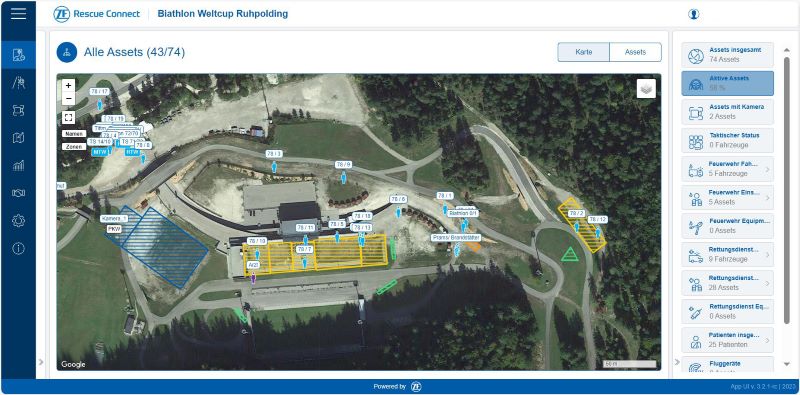The width and height of the screenshot is (800, 395).
Task: Switch to the Karte tab
Action: tap(584, 52)
